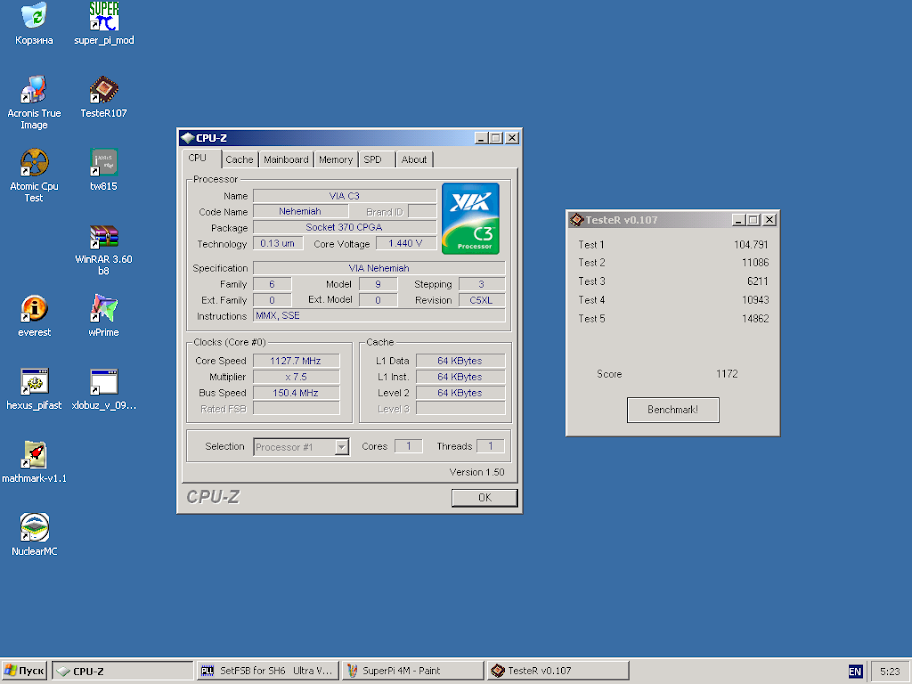
Task: Click the processor Name field VIA C3
Action: click(344, 196)
